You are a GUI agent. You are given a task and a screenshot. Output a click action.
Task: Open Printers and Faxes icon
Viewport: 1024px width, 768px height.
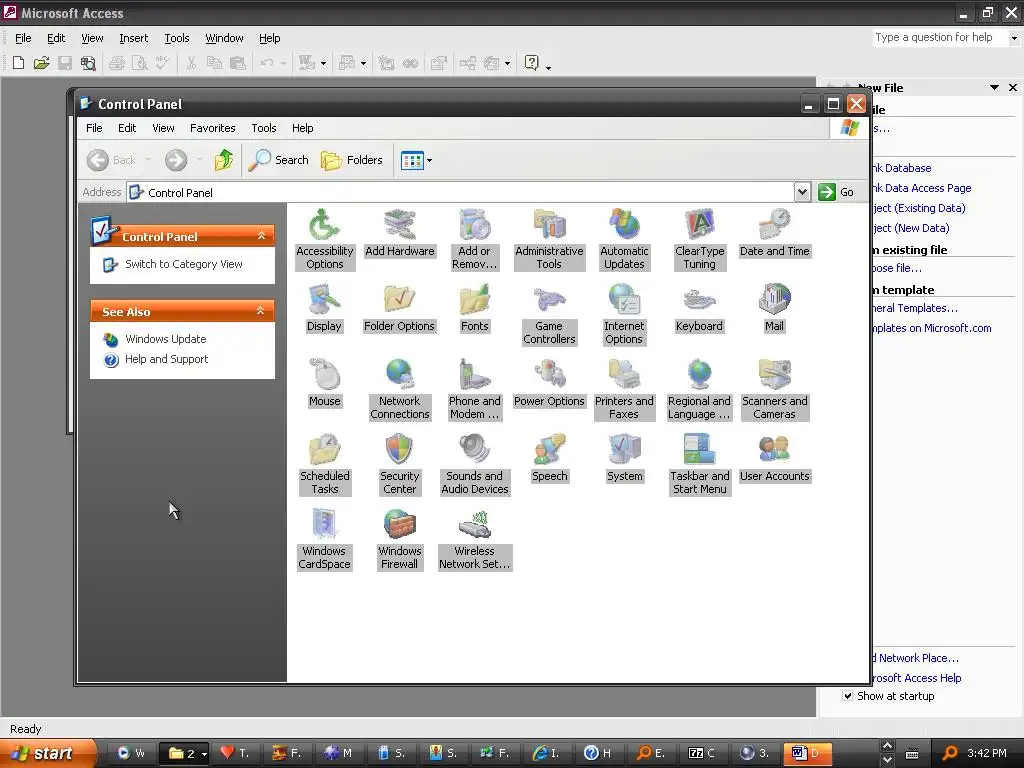coord(624,389)
